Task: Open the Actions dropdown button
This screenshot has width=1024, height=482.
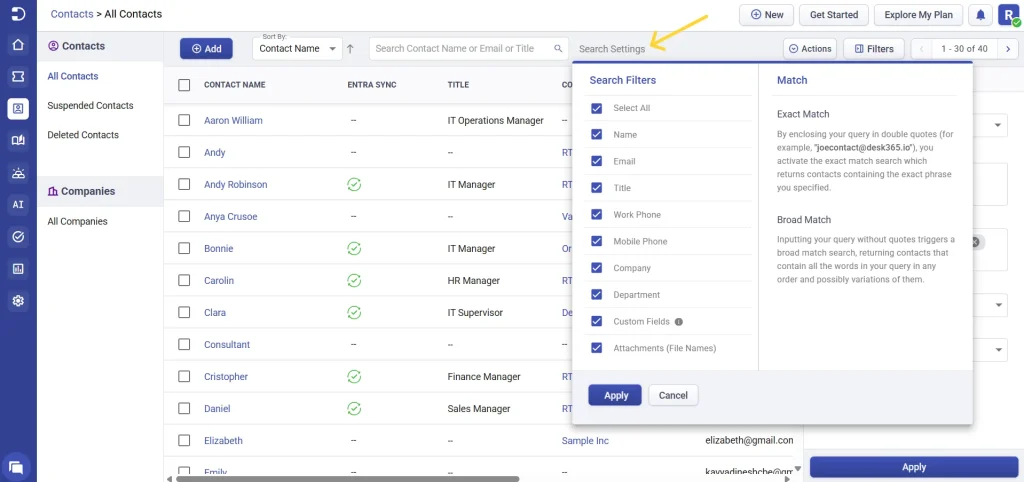Action: (x=810, y=48)
